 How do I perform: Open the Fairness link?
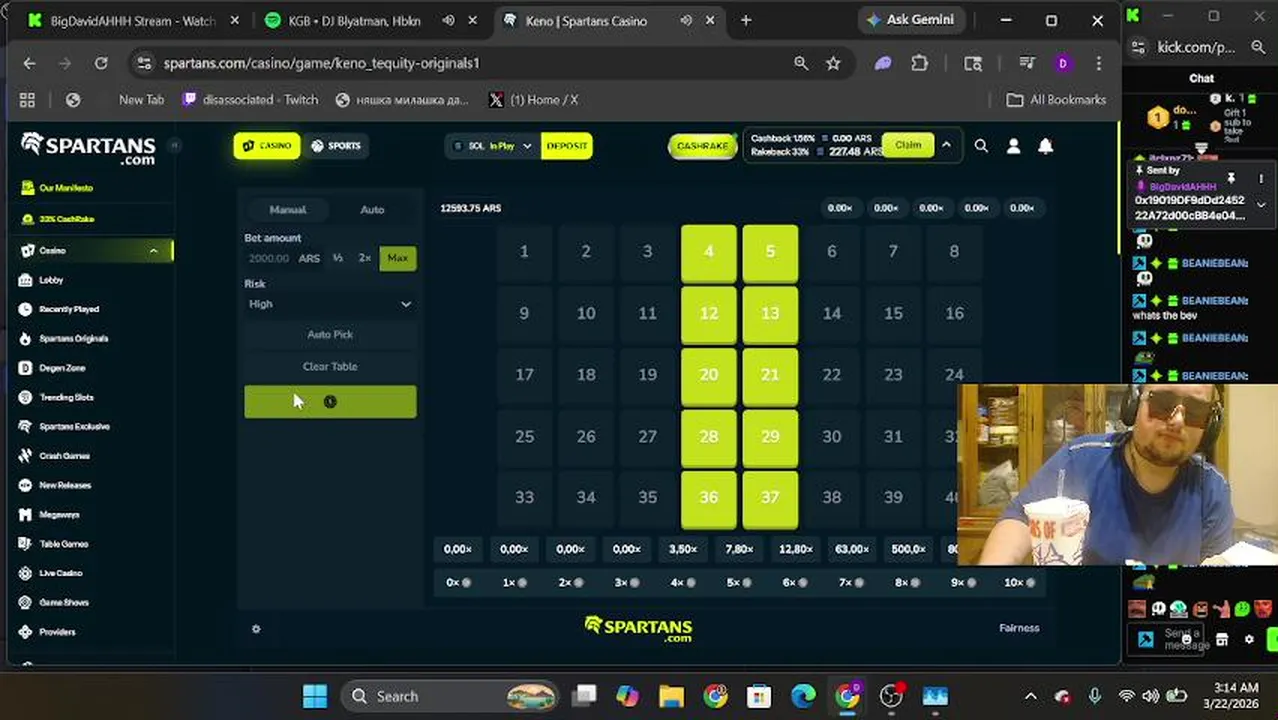click(x=1019, y=628)
